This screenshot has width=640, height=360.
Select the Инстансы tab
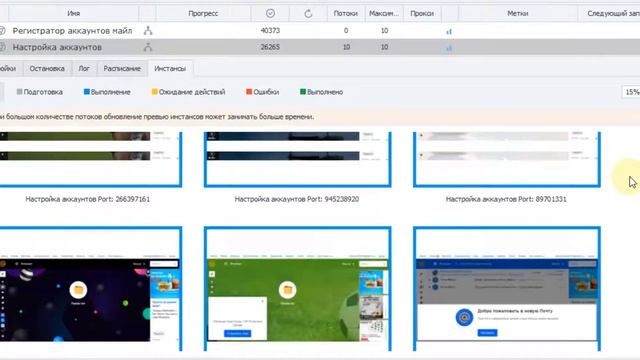170,69
